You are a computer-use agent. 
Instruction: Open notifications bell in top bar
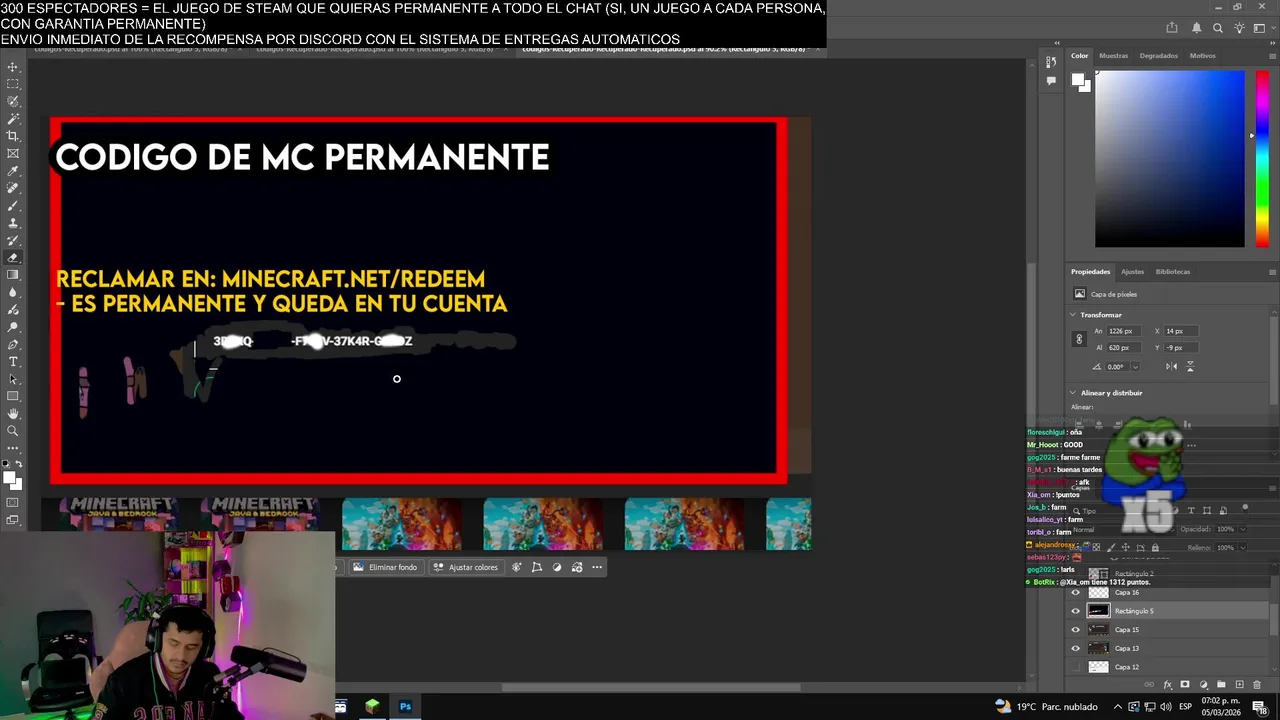point(1196,28)
